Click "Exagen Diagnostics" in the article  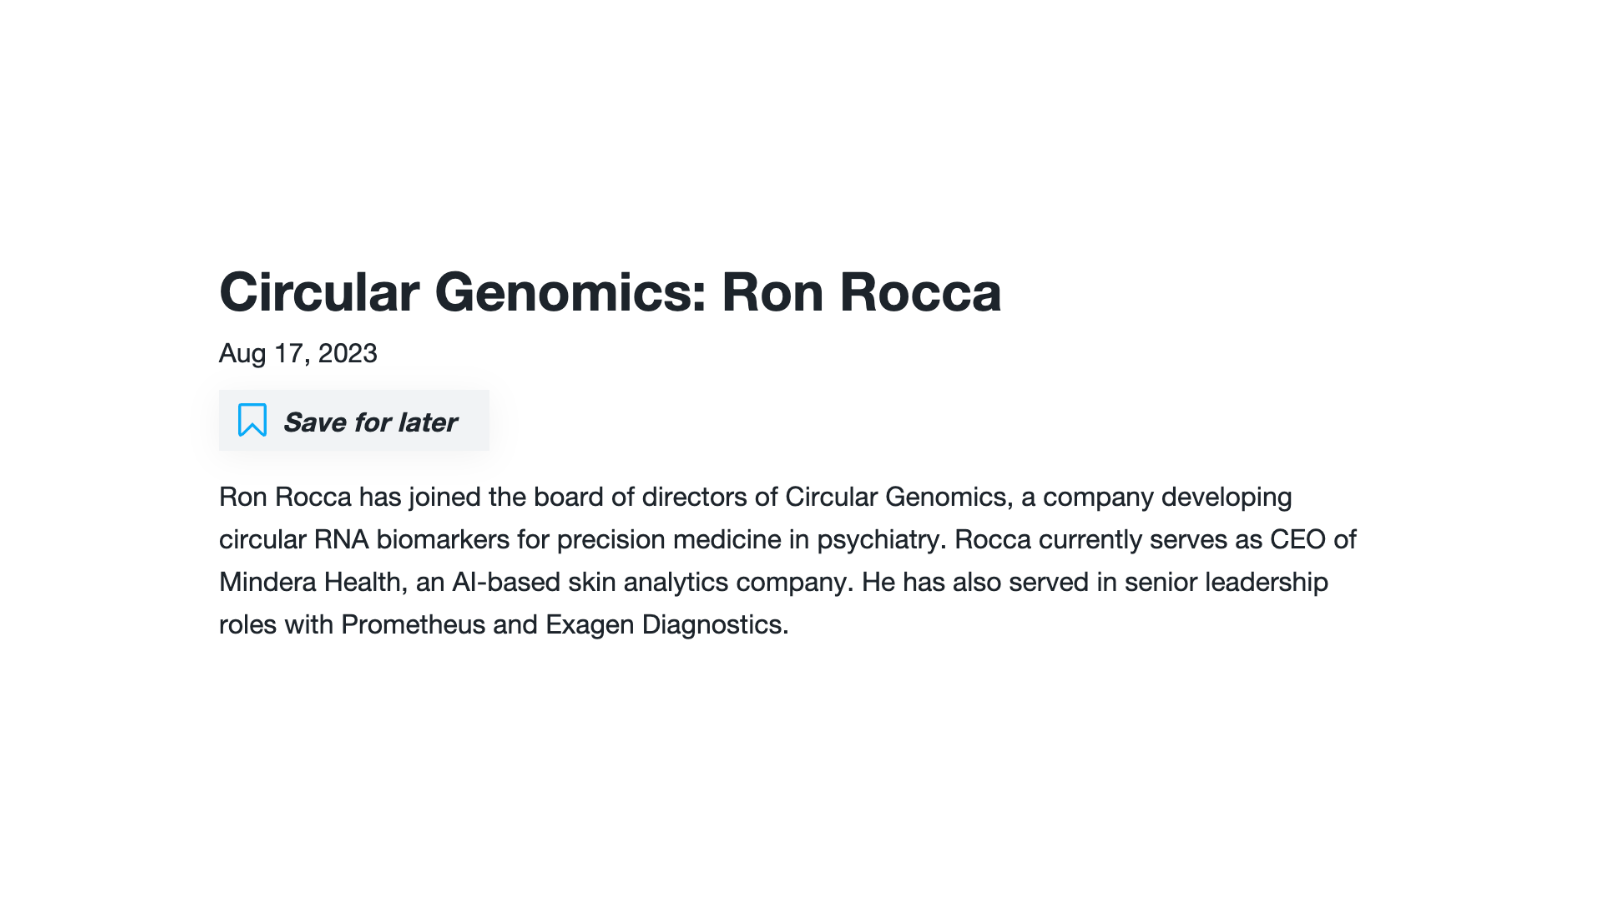pos(664,625)
